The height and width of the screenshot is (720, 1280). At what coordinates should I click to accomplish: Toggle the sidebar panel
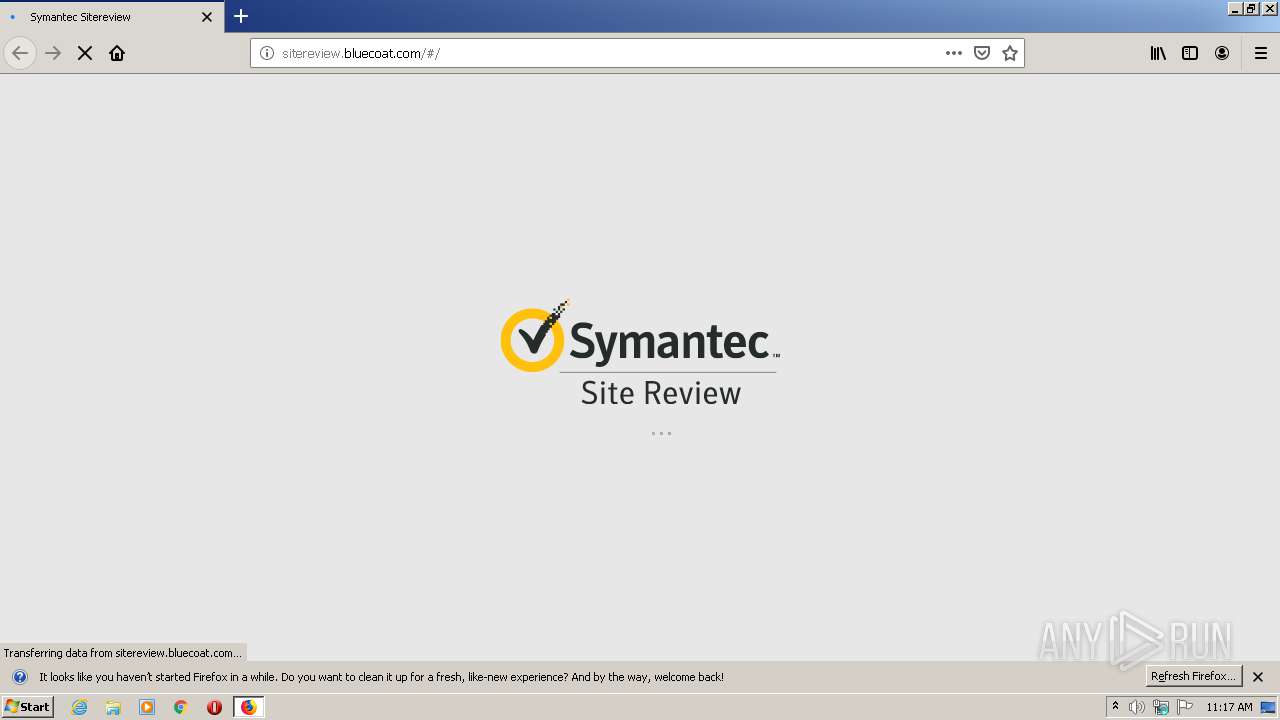tap(1190, 53)
